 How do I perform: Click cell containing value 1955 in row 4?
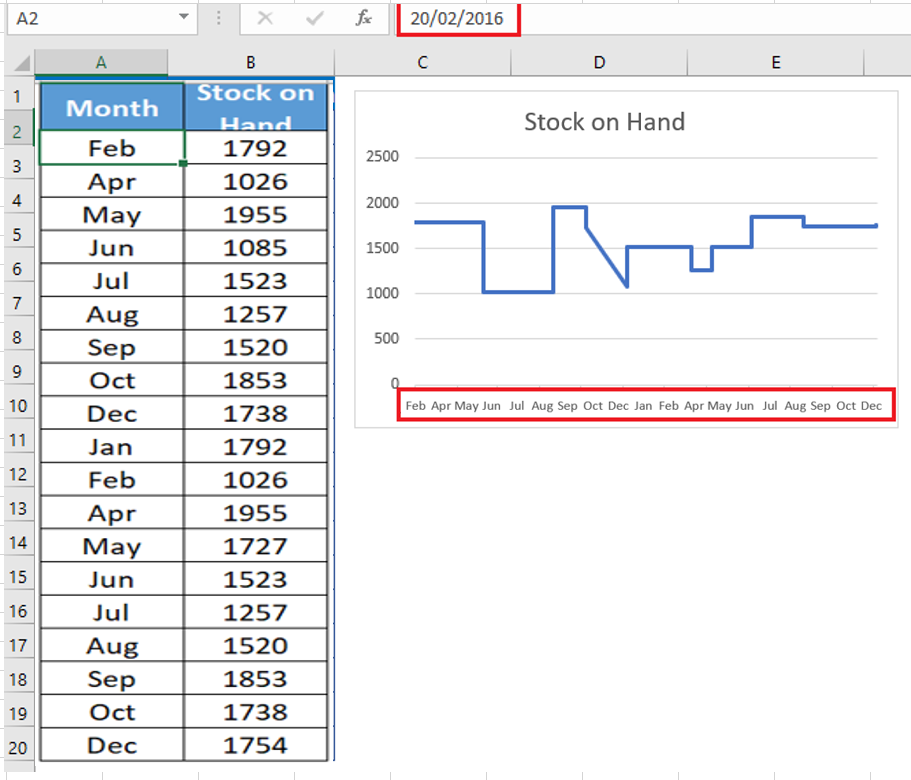click(256, 215)
